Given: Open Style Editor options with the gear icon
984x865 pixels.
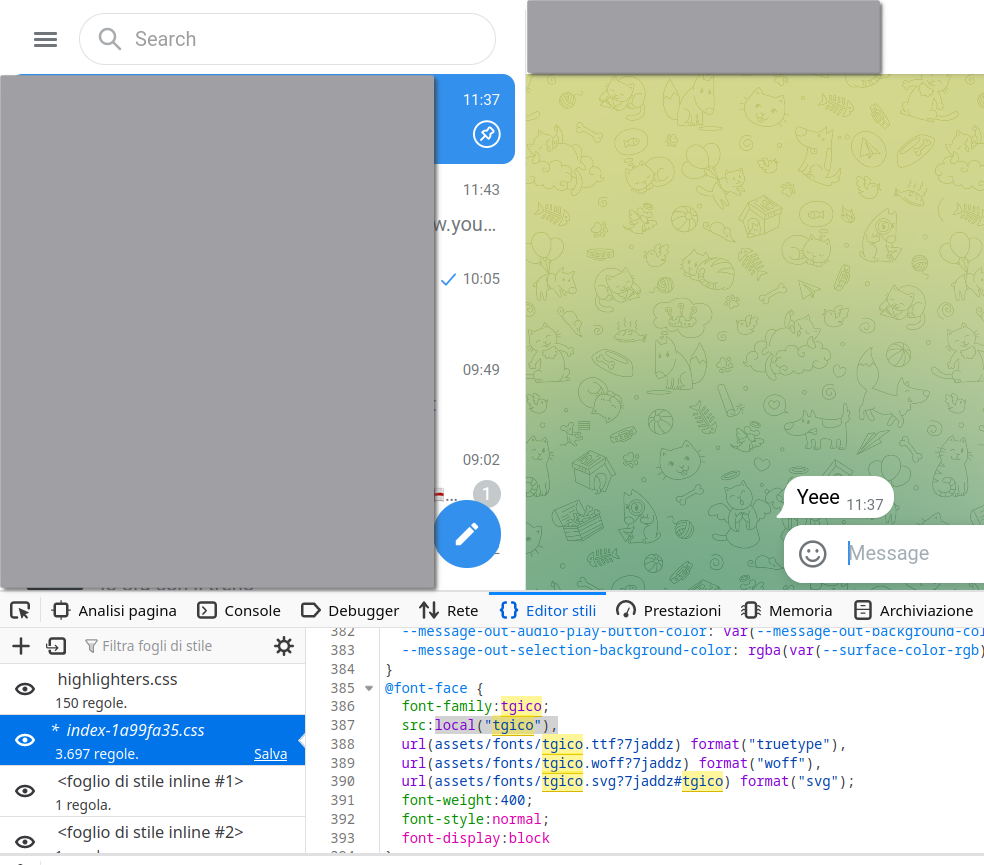Looking at the screenshot, I should (x=284, y=646).
